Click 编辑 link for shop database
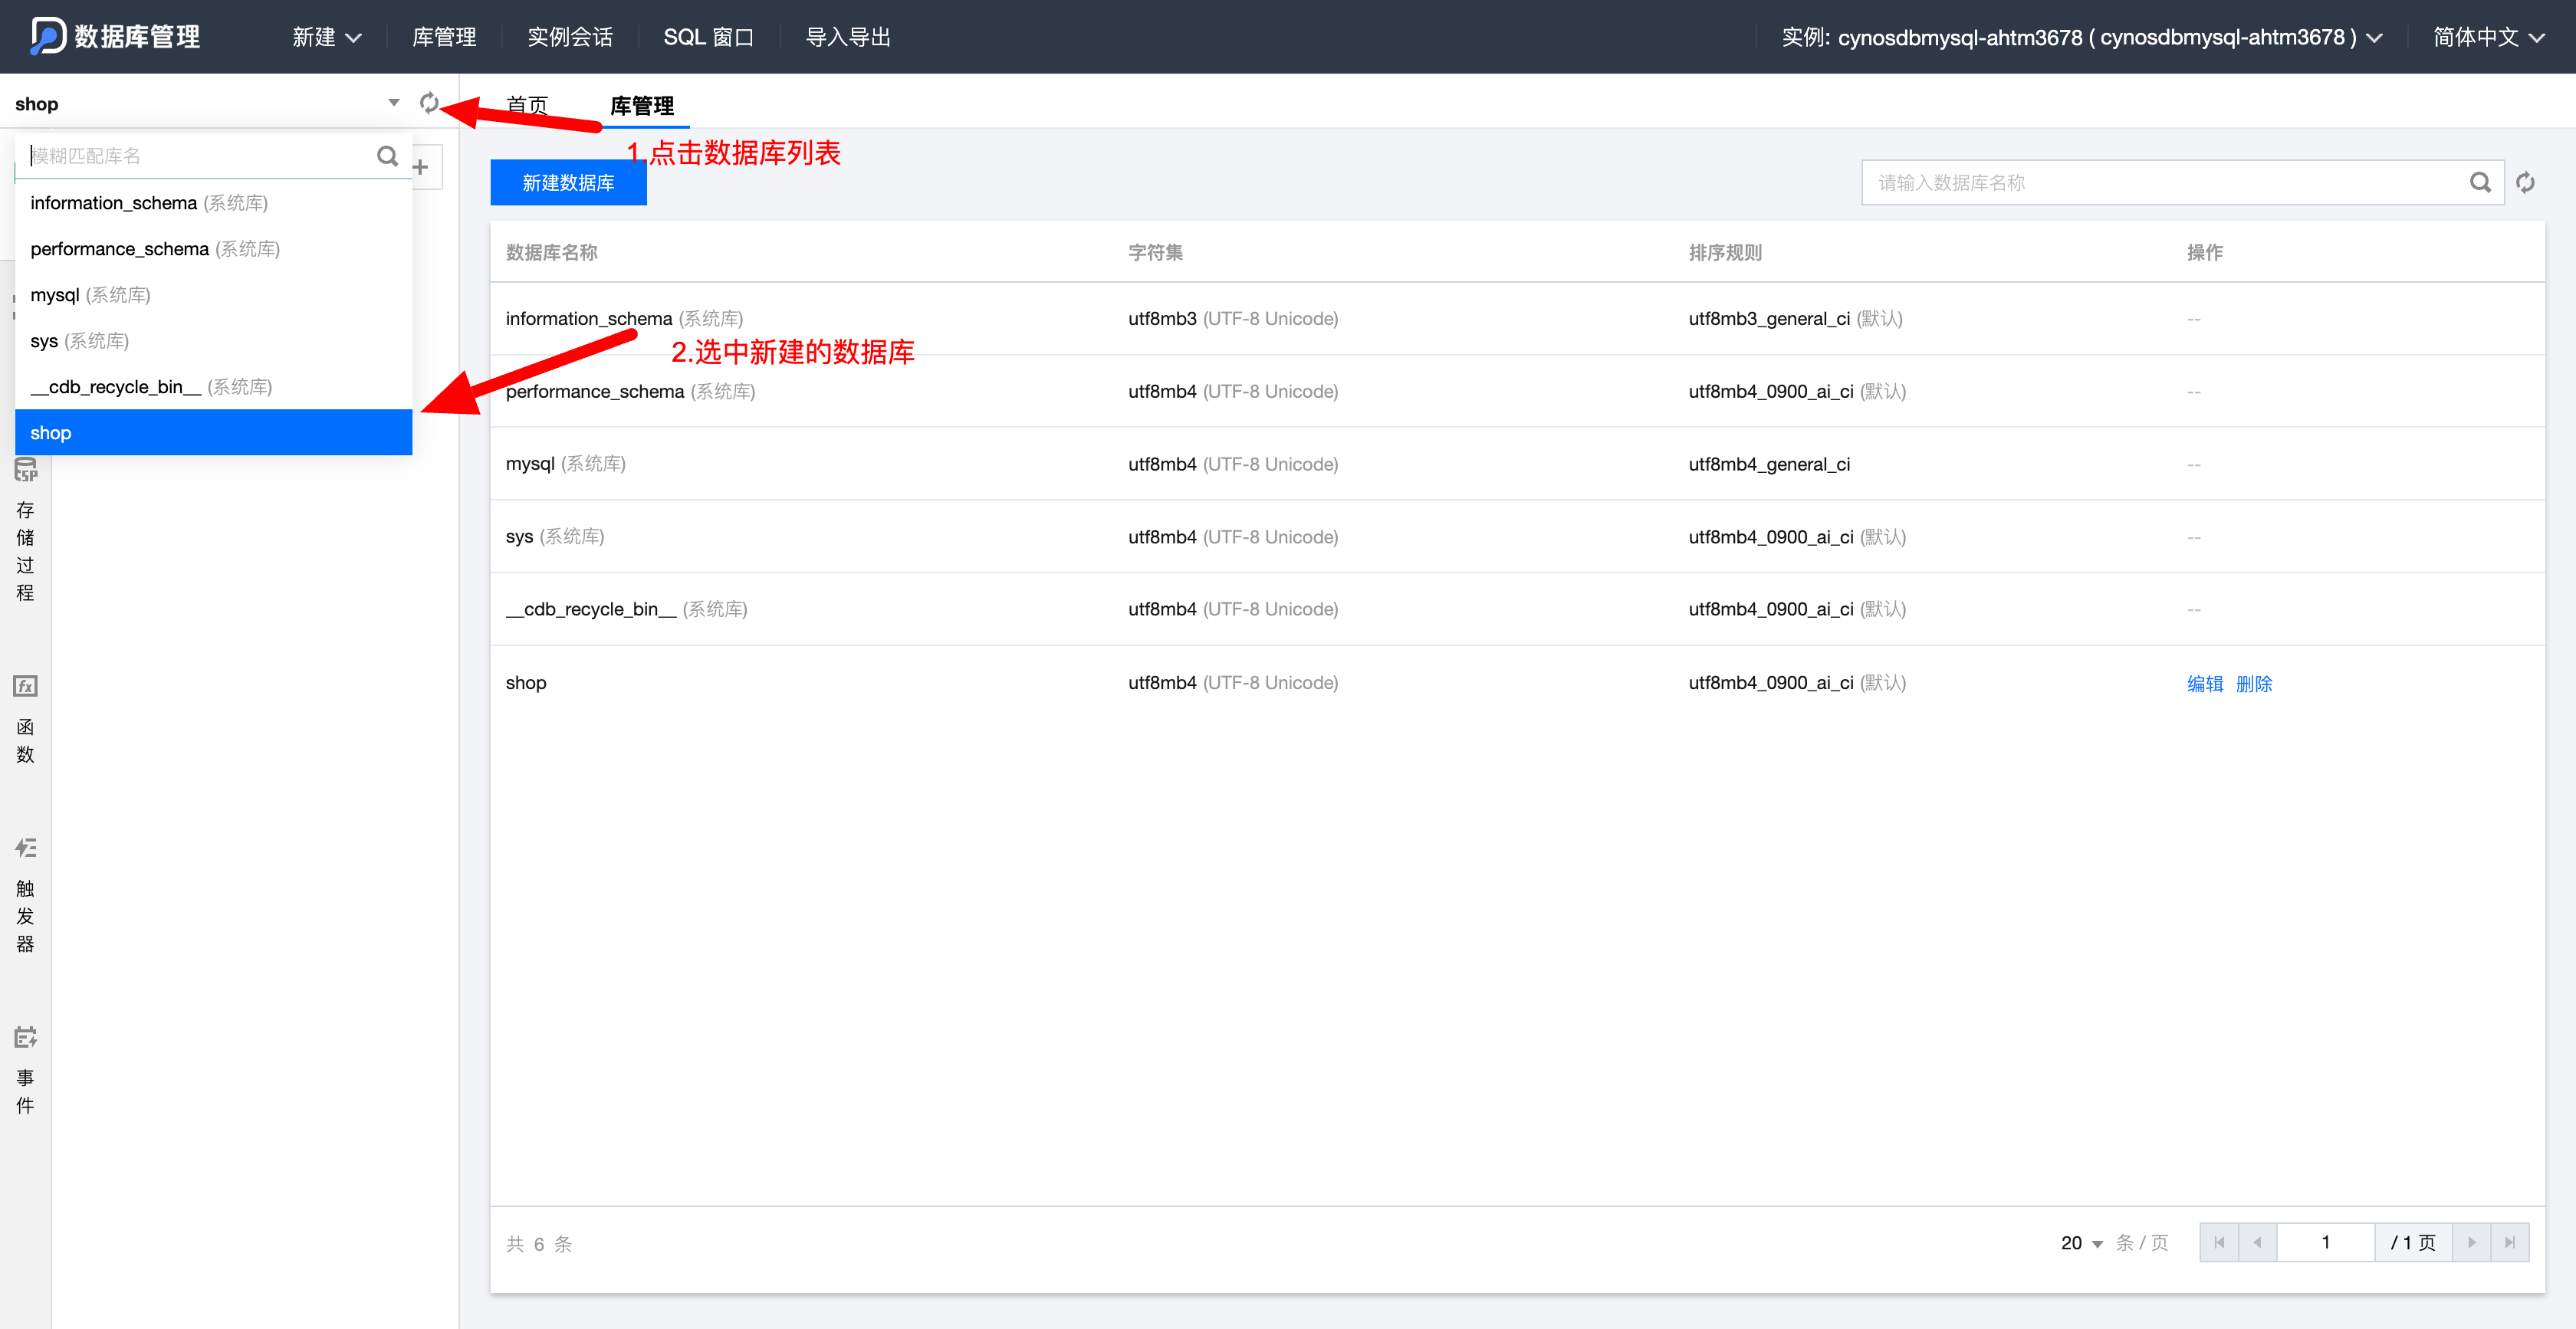 pos(2204,683)
